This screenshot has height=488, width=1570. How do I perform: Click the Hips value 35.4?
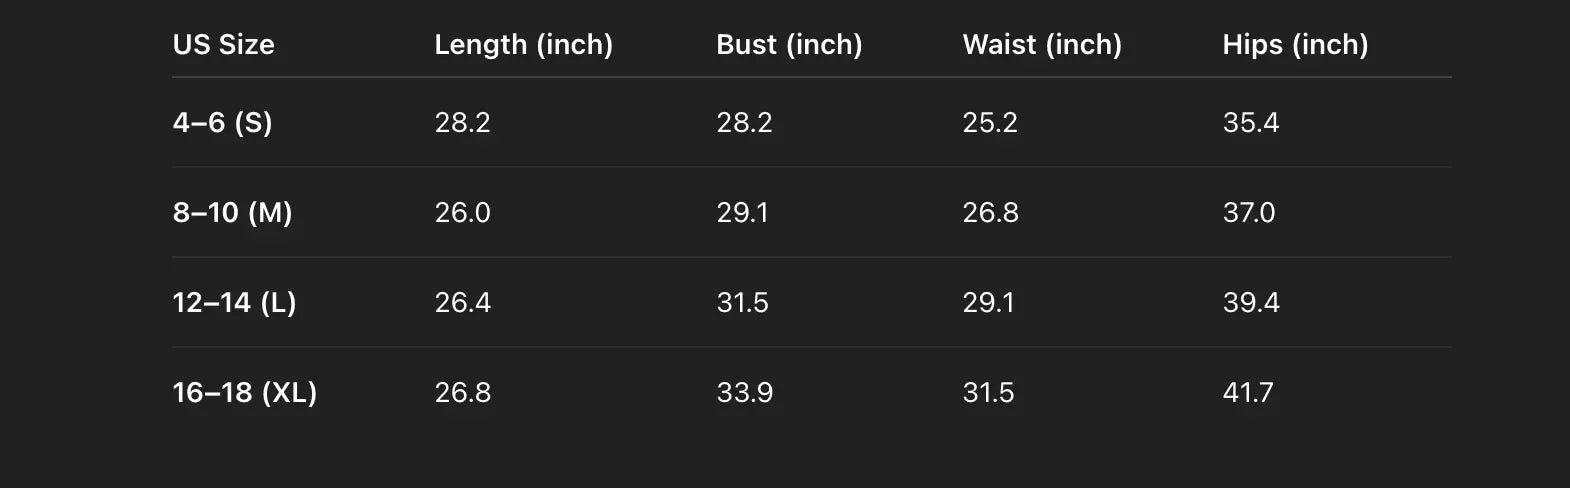click(1251, 123)
